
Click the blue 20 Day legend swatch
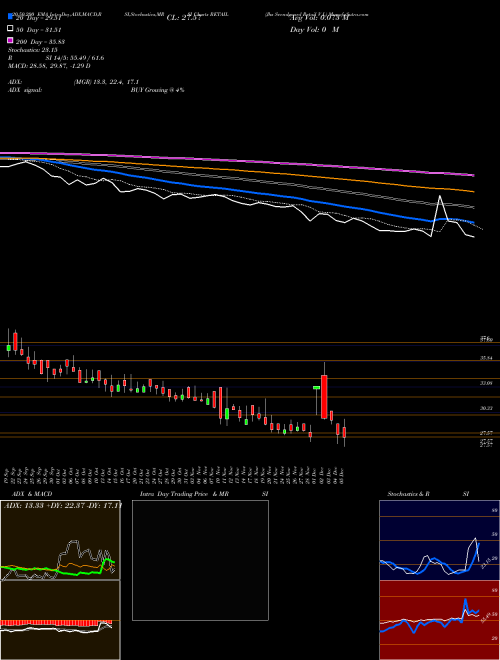[10, 16]
